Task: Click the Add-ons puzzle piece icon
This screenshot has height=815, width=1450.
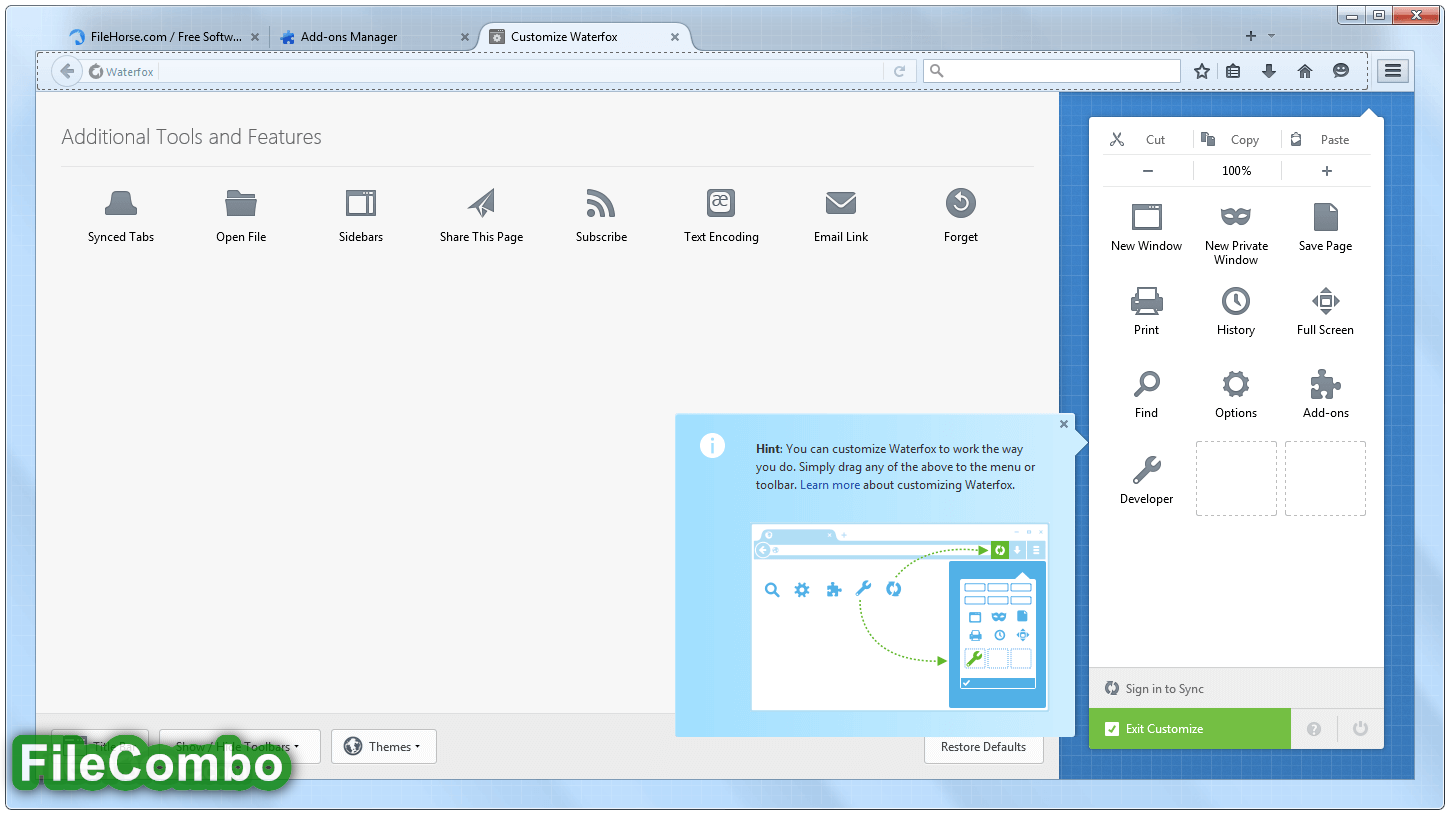Action: pyautogui.click(x=1325, y=384)
